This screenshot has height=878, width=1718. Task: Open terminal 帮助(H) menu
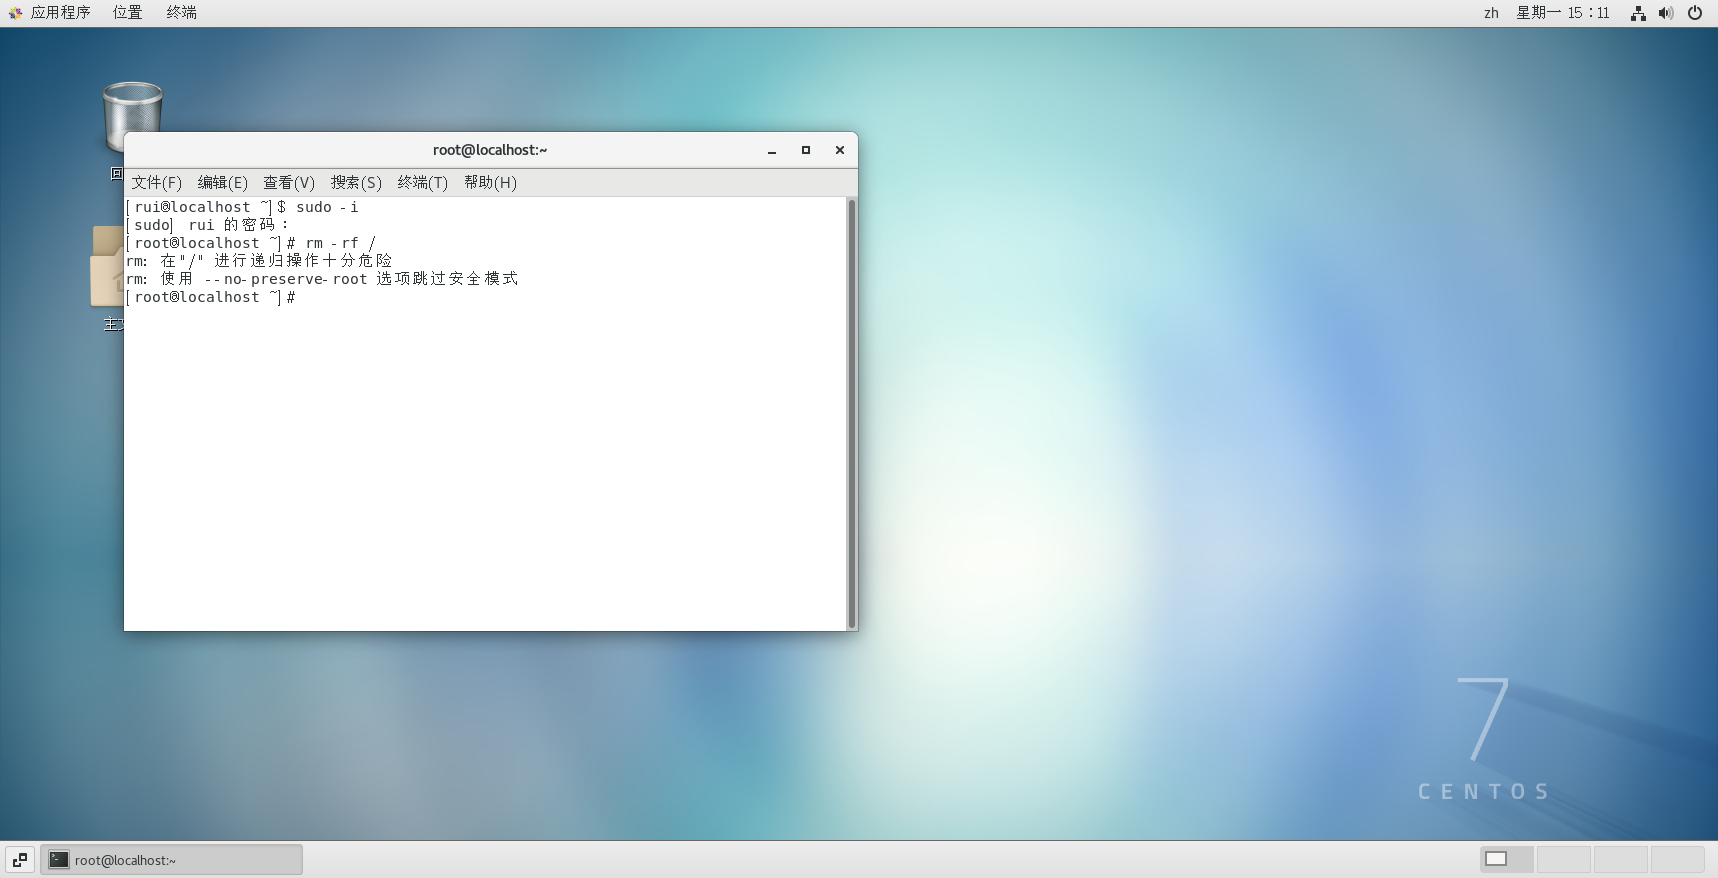pos(490,182)
